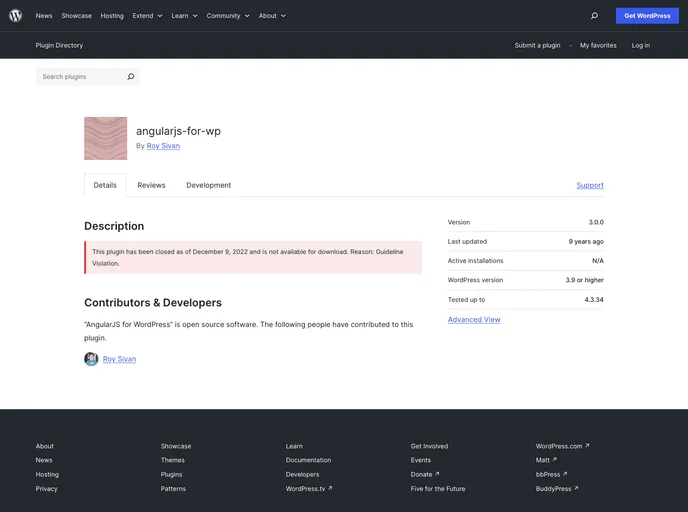Open footer bbPress external link

[552, 475]
